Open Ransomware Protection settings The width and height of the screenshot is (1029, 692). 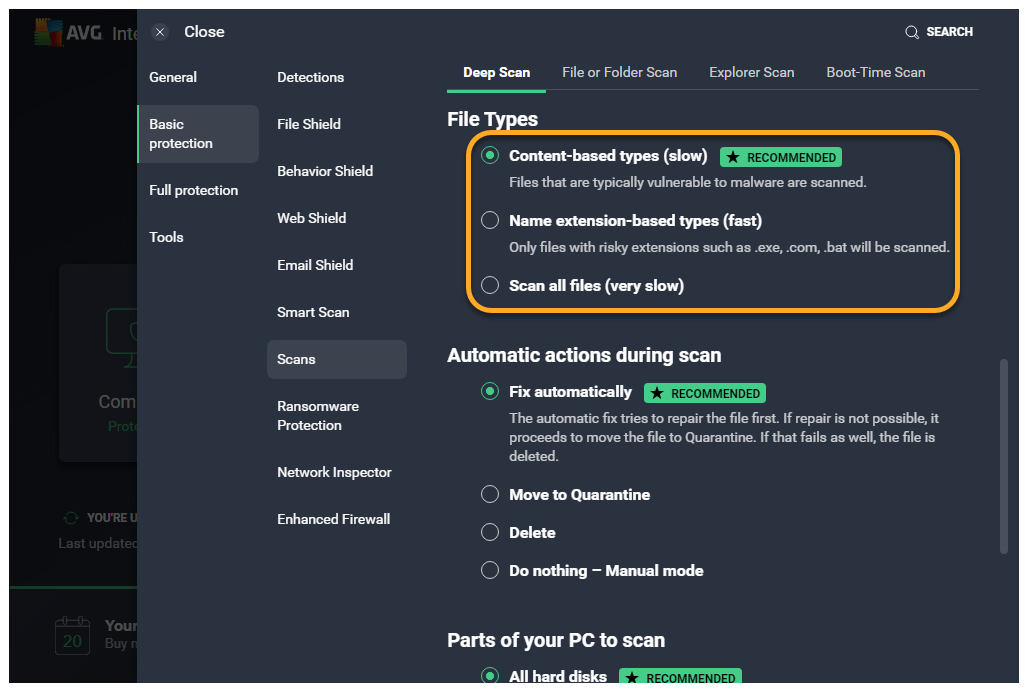pyautogui.click(x=318, y=415)
